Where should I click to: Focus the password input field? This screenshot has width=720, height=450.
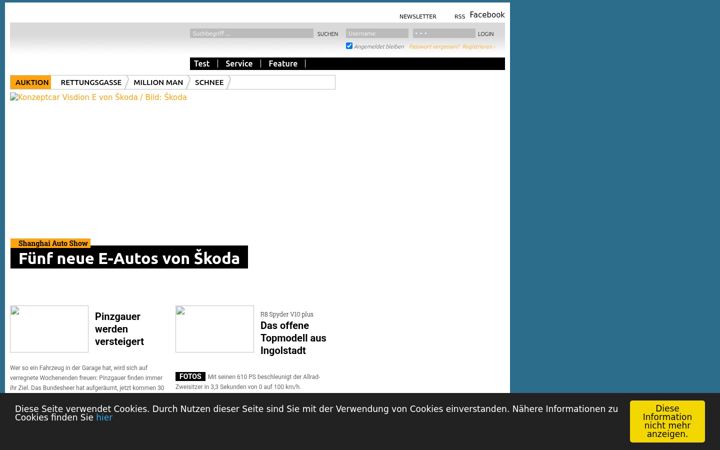pyautogui.click(x=444, y=34)
